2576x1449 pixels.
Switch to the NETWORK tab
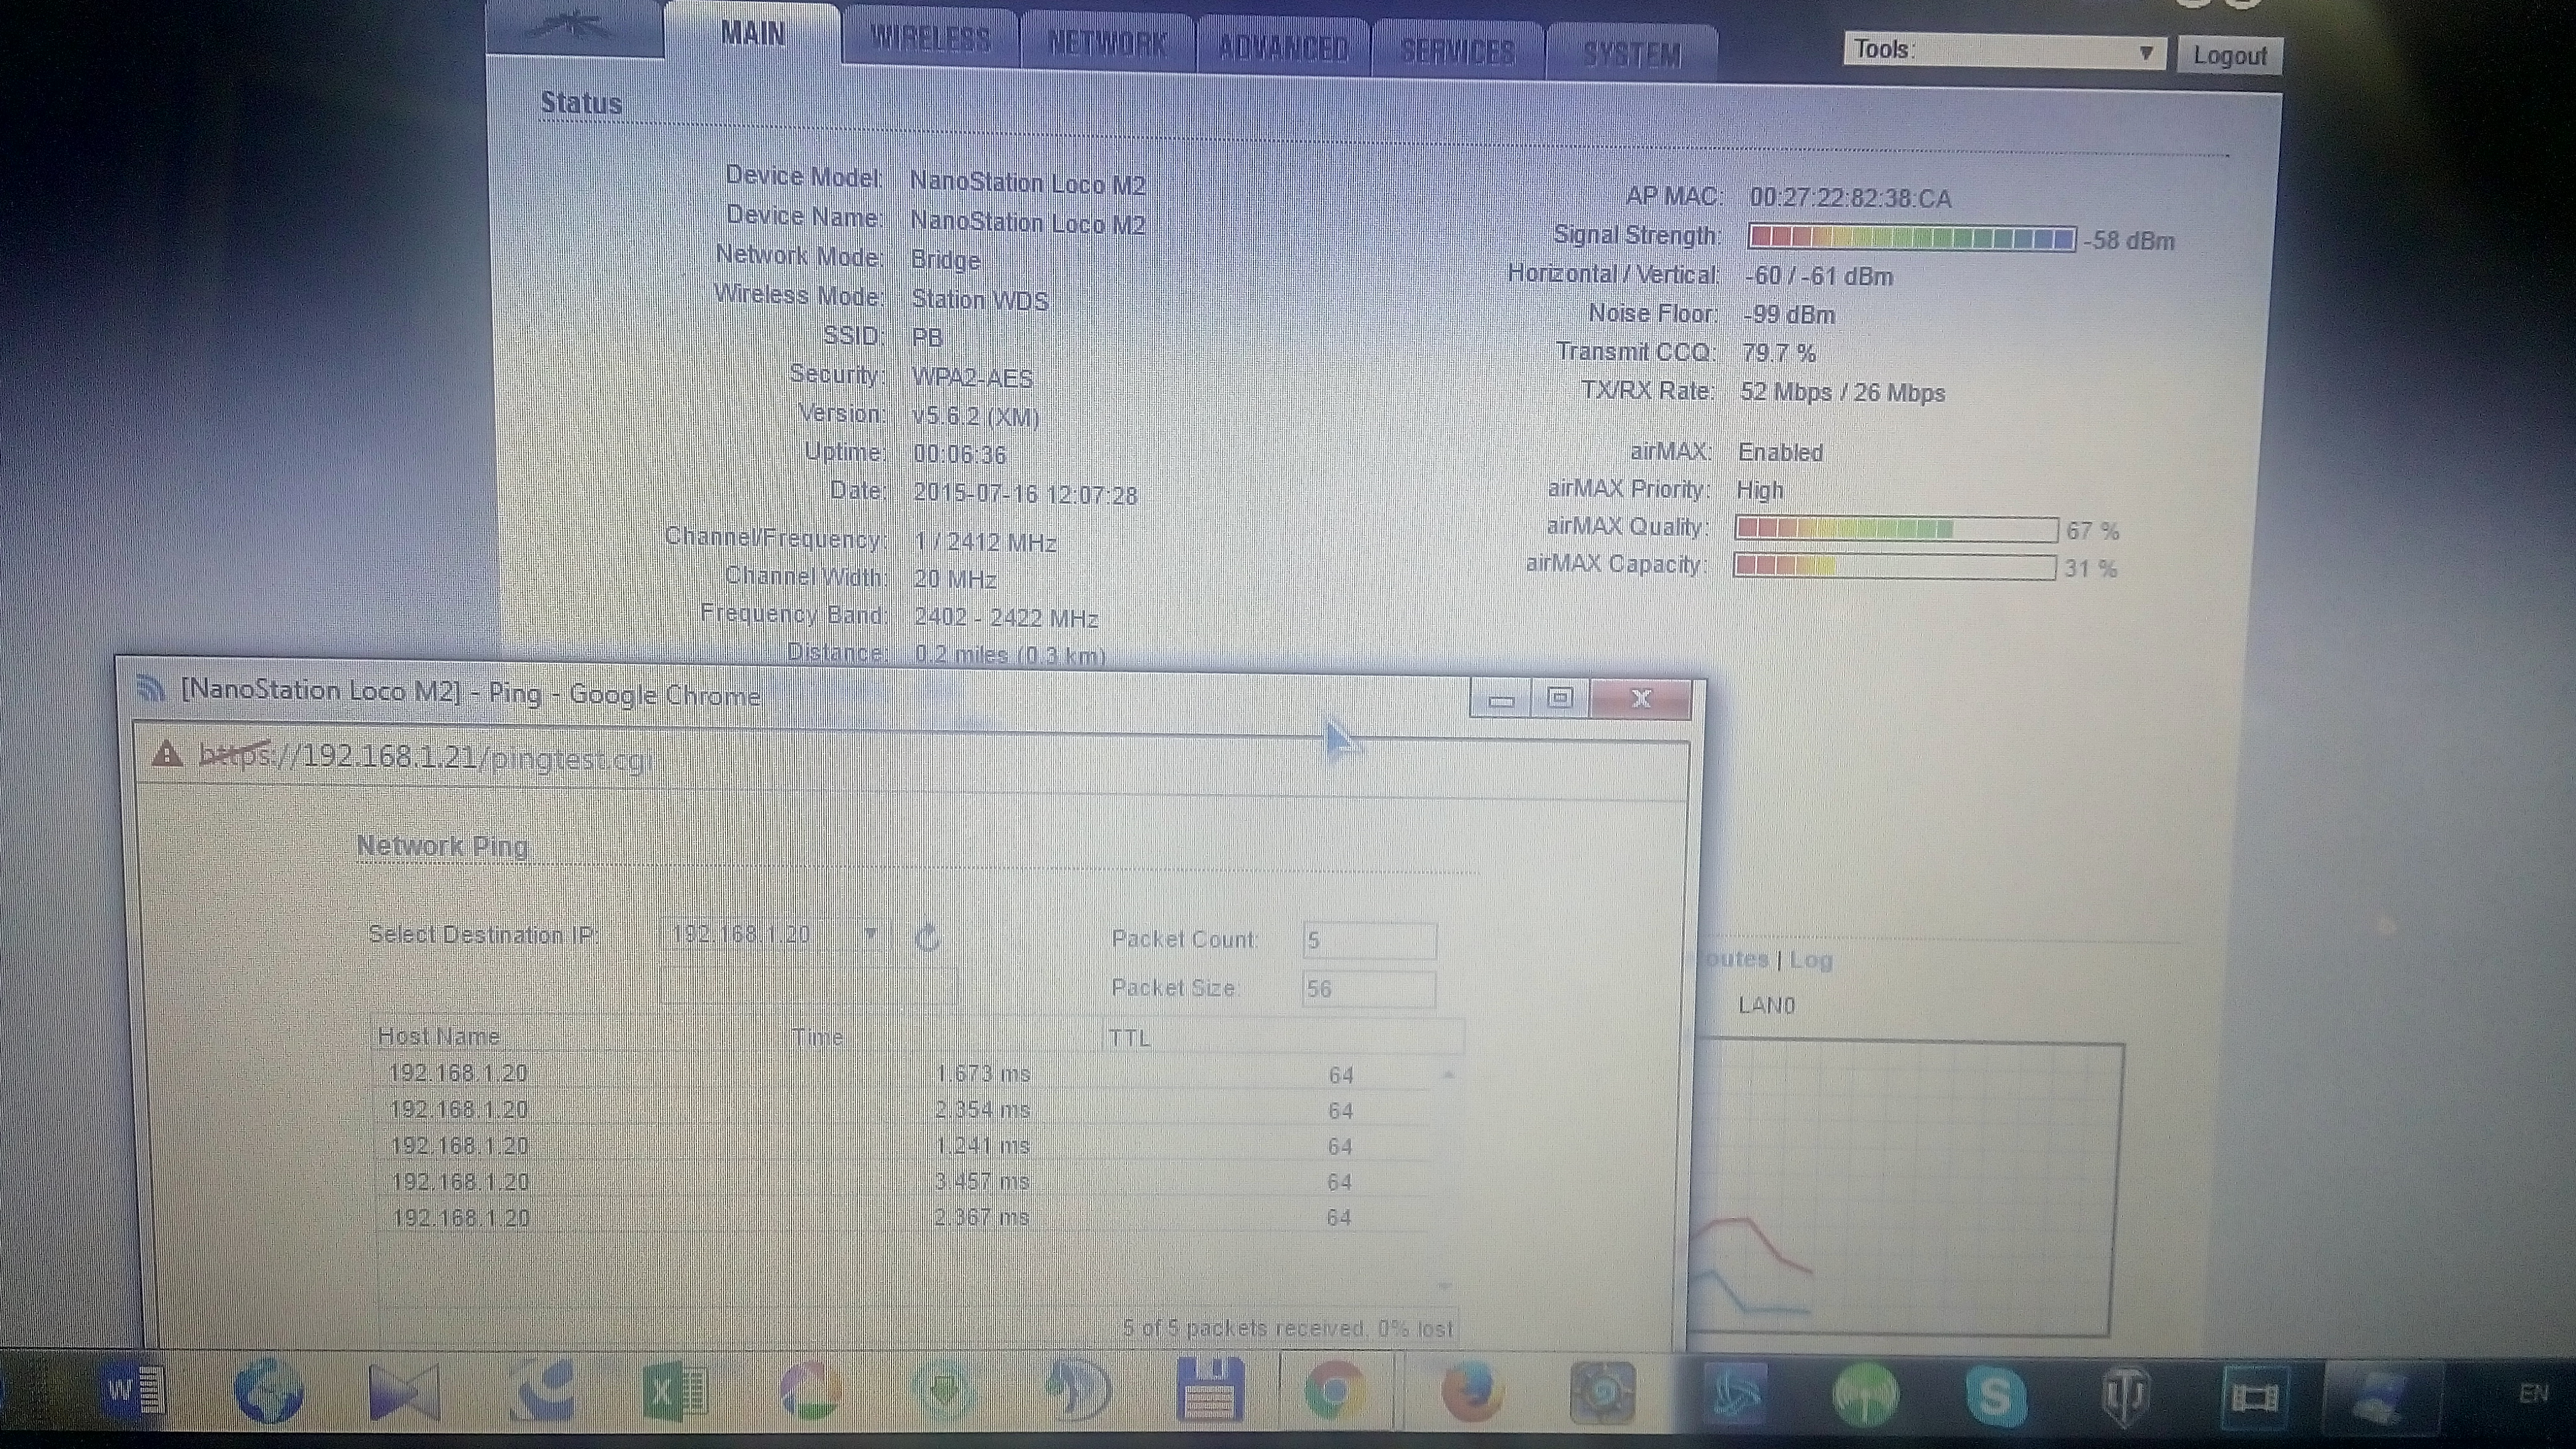[1107, 43]
